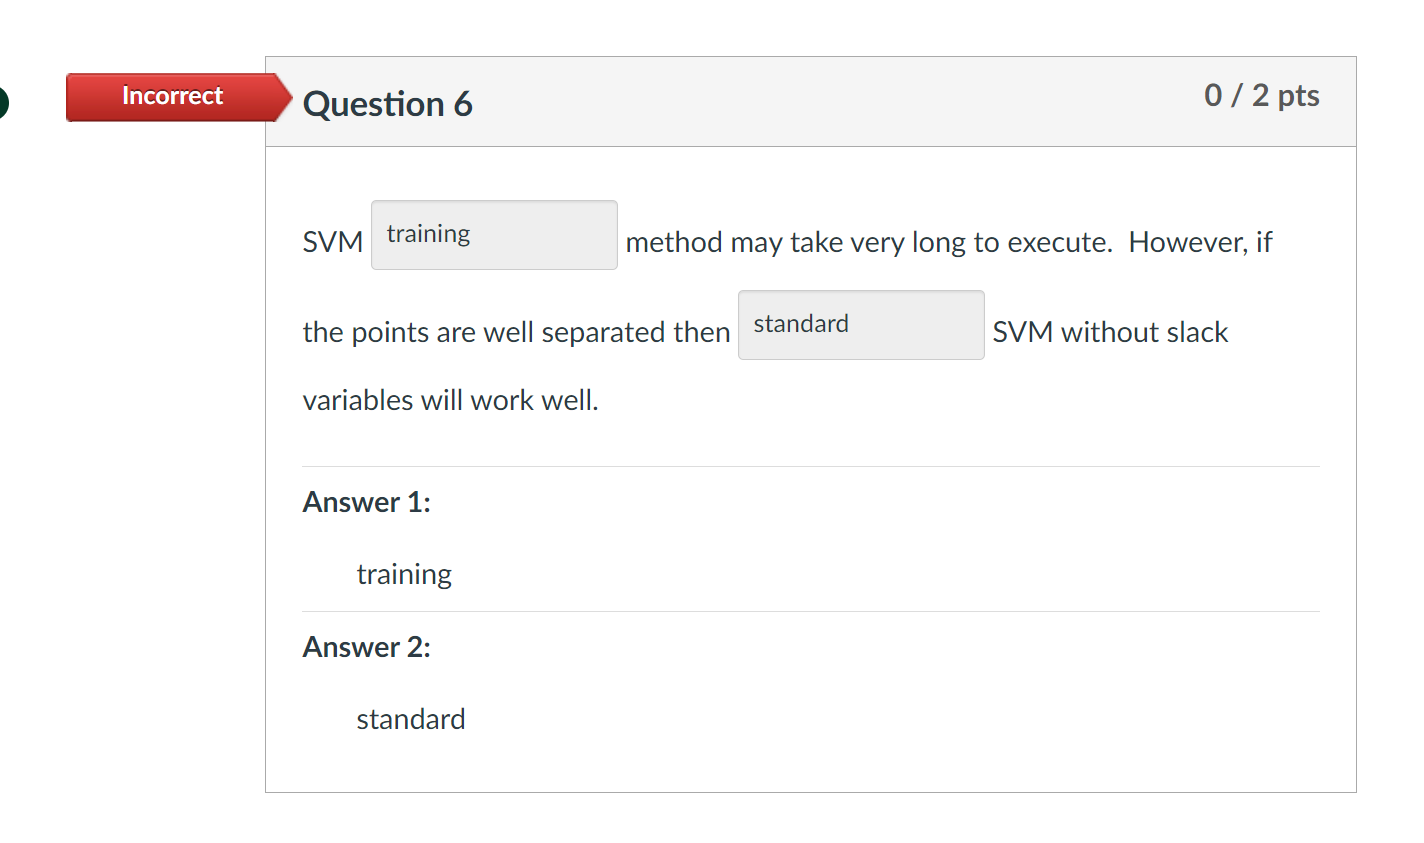The image size is (1424, 843).
Task: Click the question text about SVM execution time
Action: click(948, 242)
